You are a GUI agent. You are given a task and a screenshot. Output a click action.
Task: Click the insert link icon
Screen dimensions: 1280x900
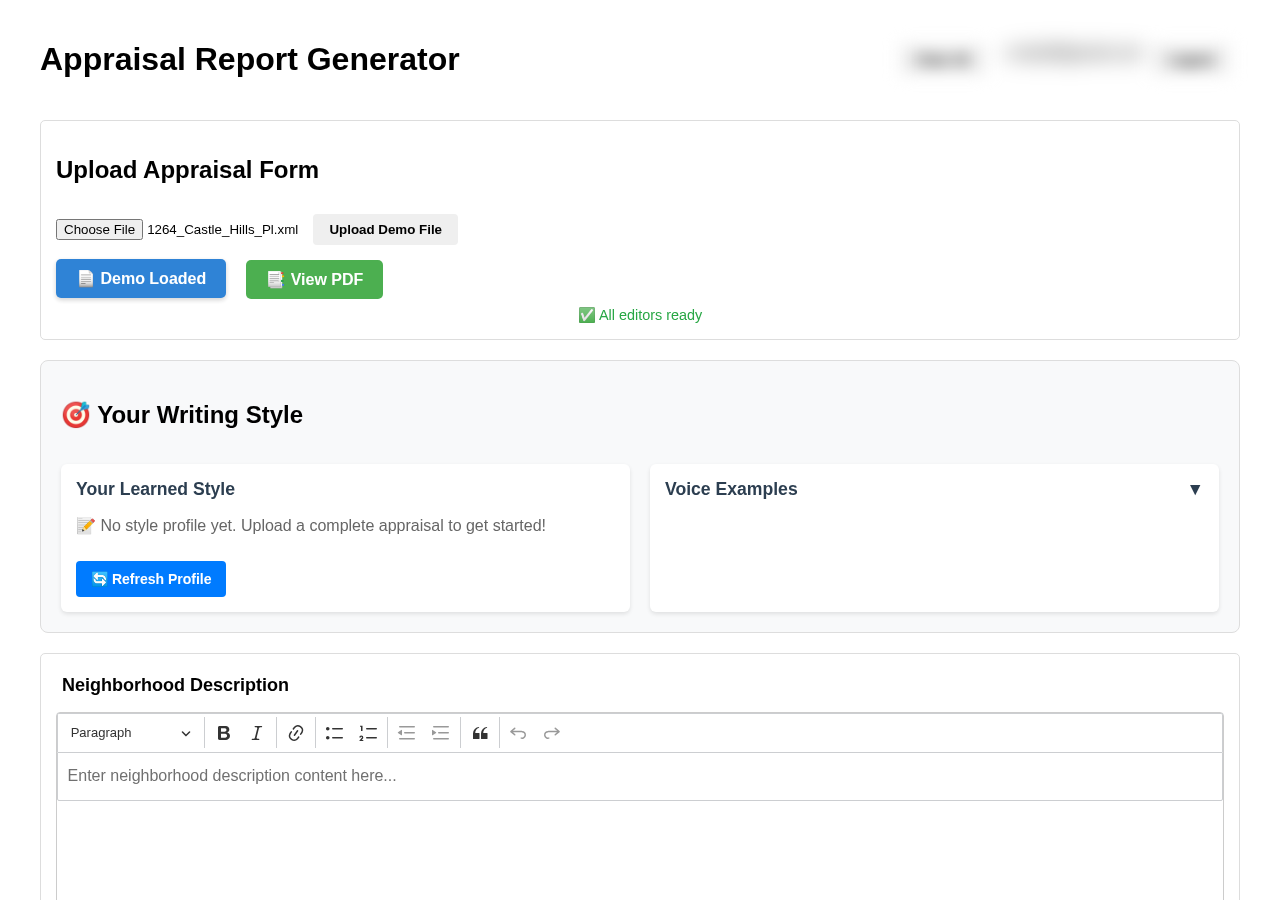[296, 733]
